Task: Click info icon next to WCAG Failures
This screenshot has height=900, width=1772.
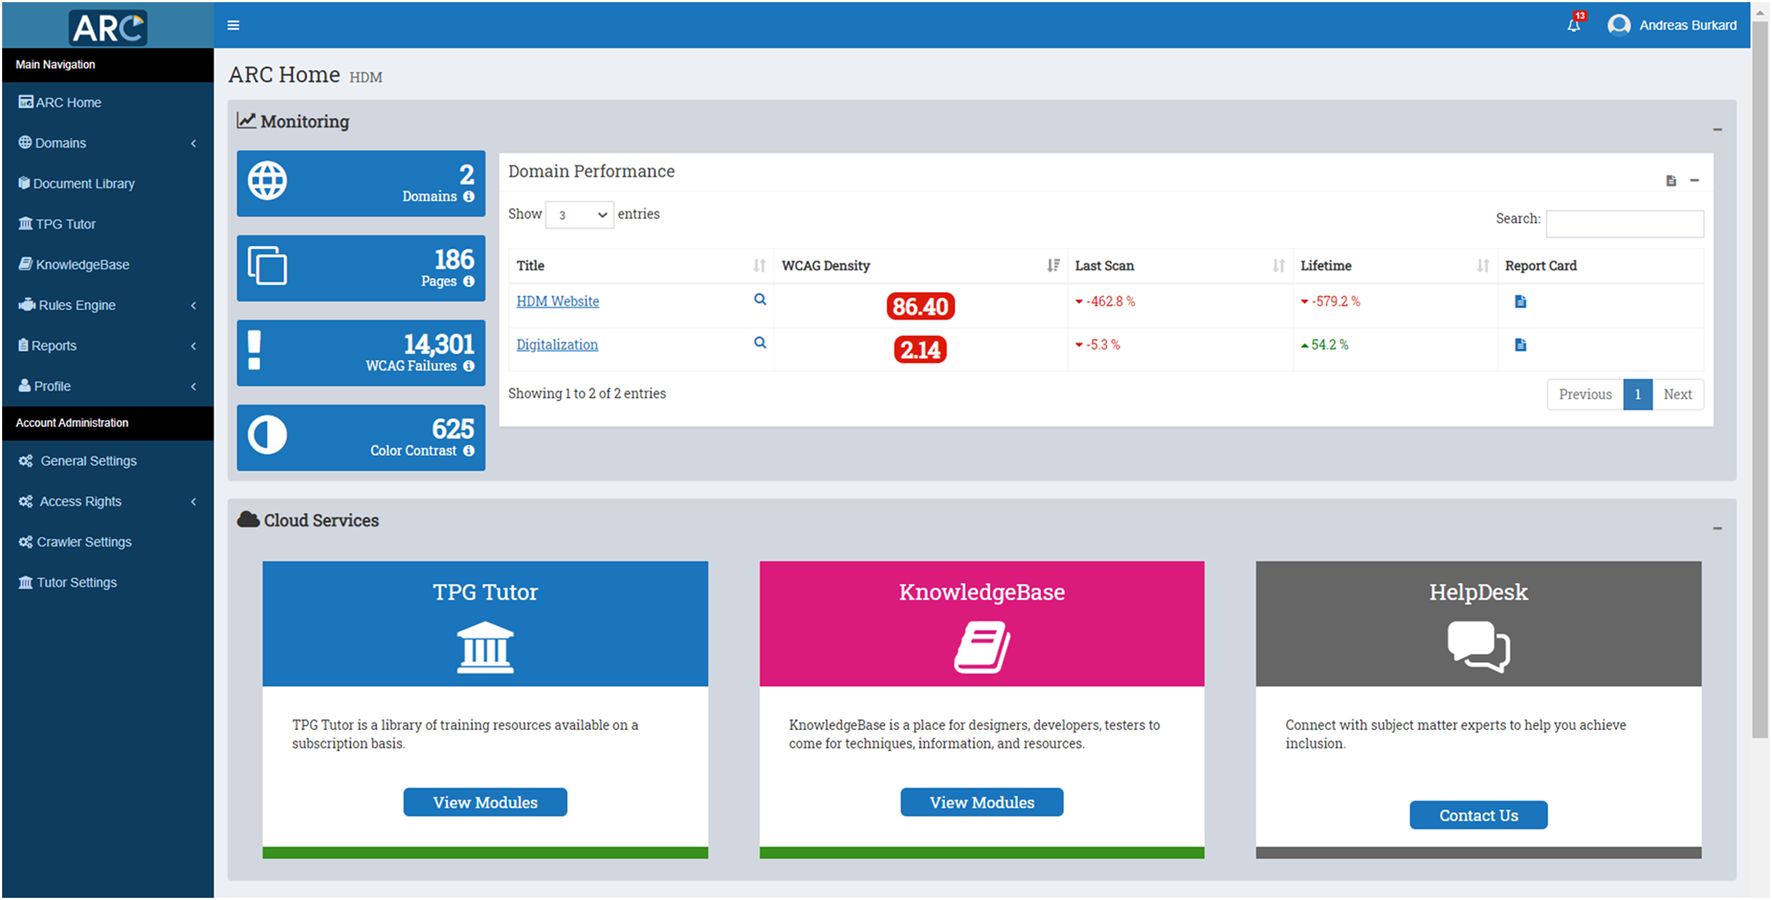Action: [469, 366]
